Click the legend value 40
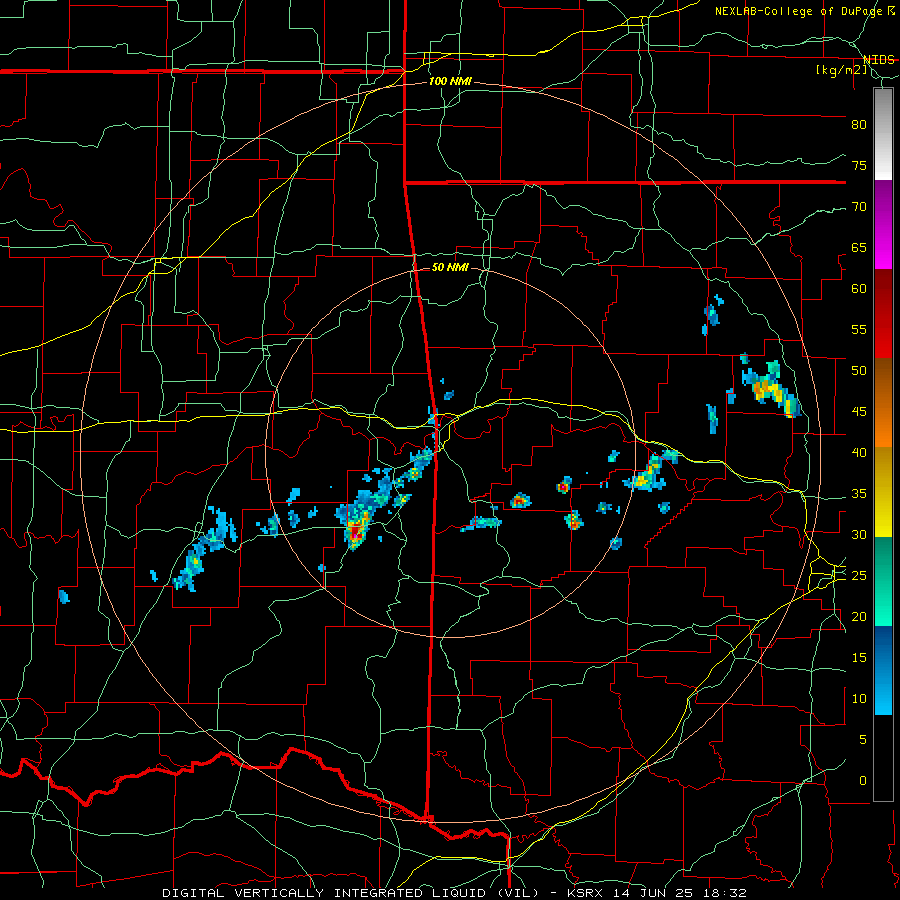 click(x=859, y=453)
